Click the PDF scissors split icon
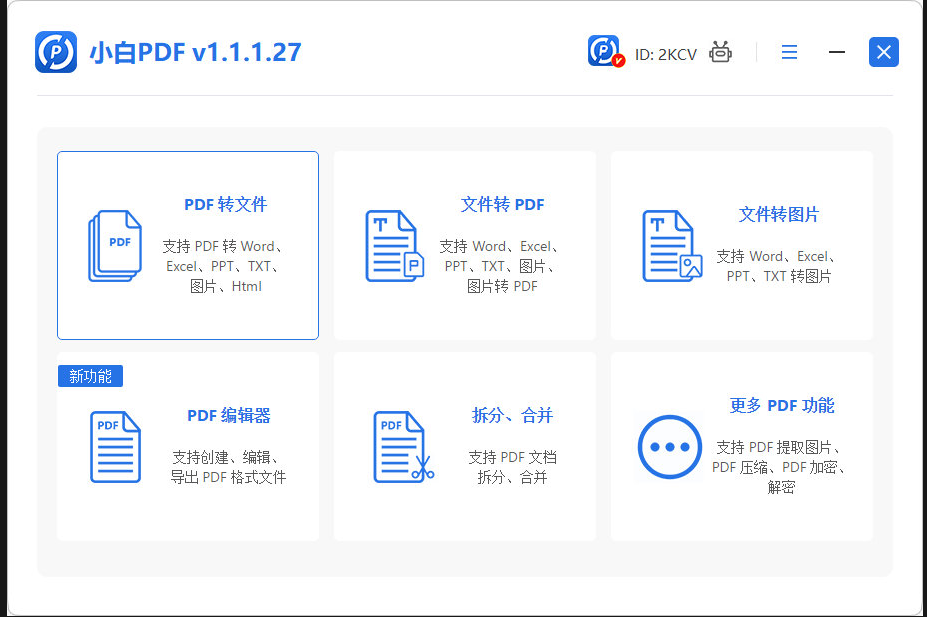The height and width of the screenshot is (617, 927). tap(404, 447)
